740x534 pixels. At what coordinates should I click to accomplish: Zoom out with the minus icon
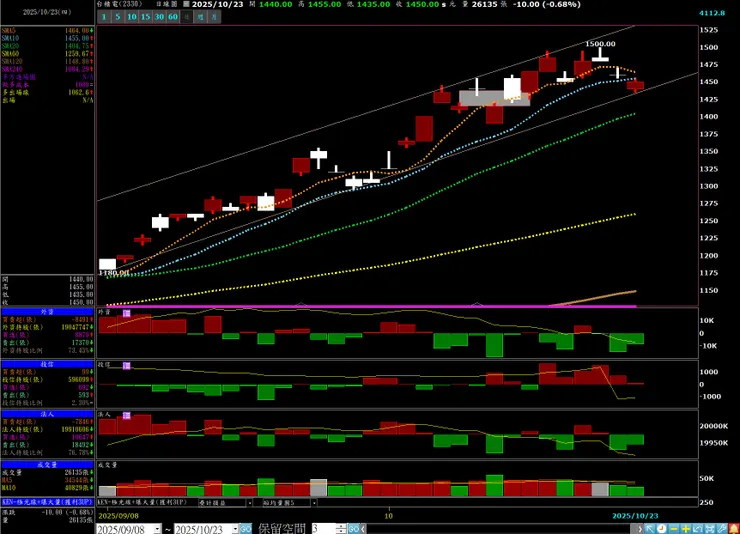pos(673,529)
